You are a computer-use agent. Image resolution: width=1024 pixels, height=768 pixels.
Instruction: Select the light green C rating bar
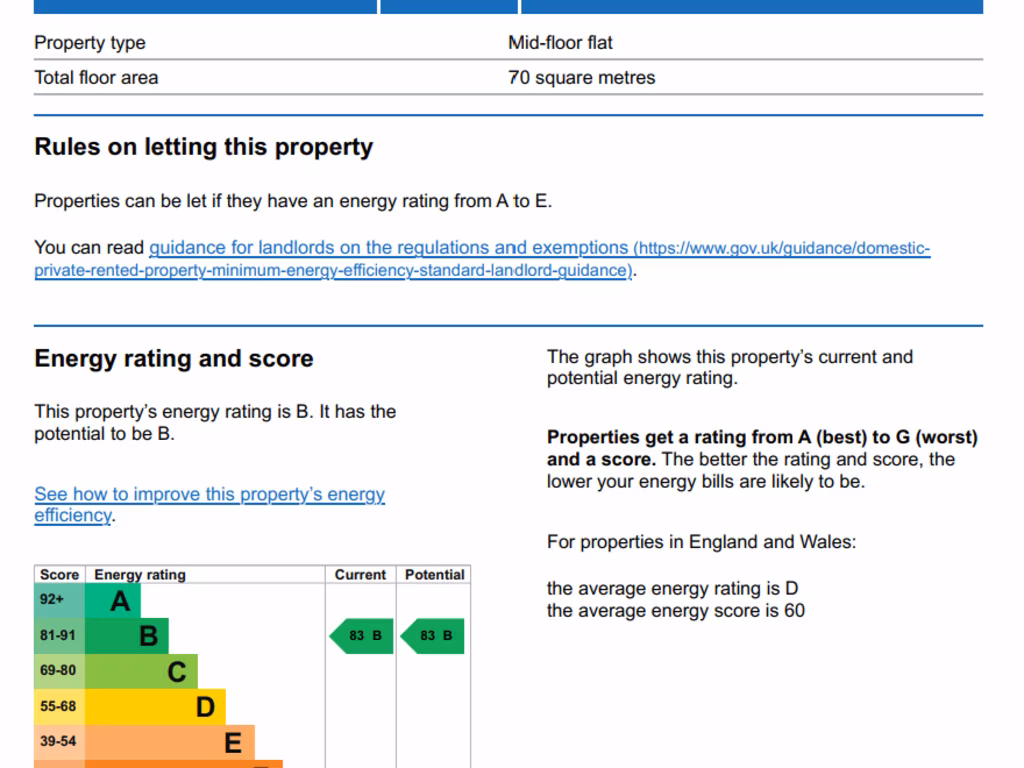pos(142,671)
